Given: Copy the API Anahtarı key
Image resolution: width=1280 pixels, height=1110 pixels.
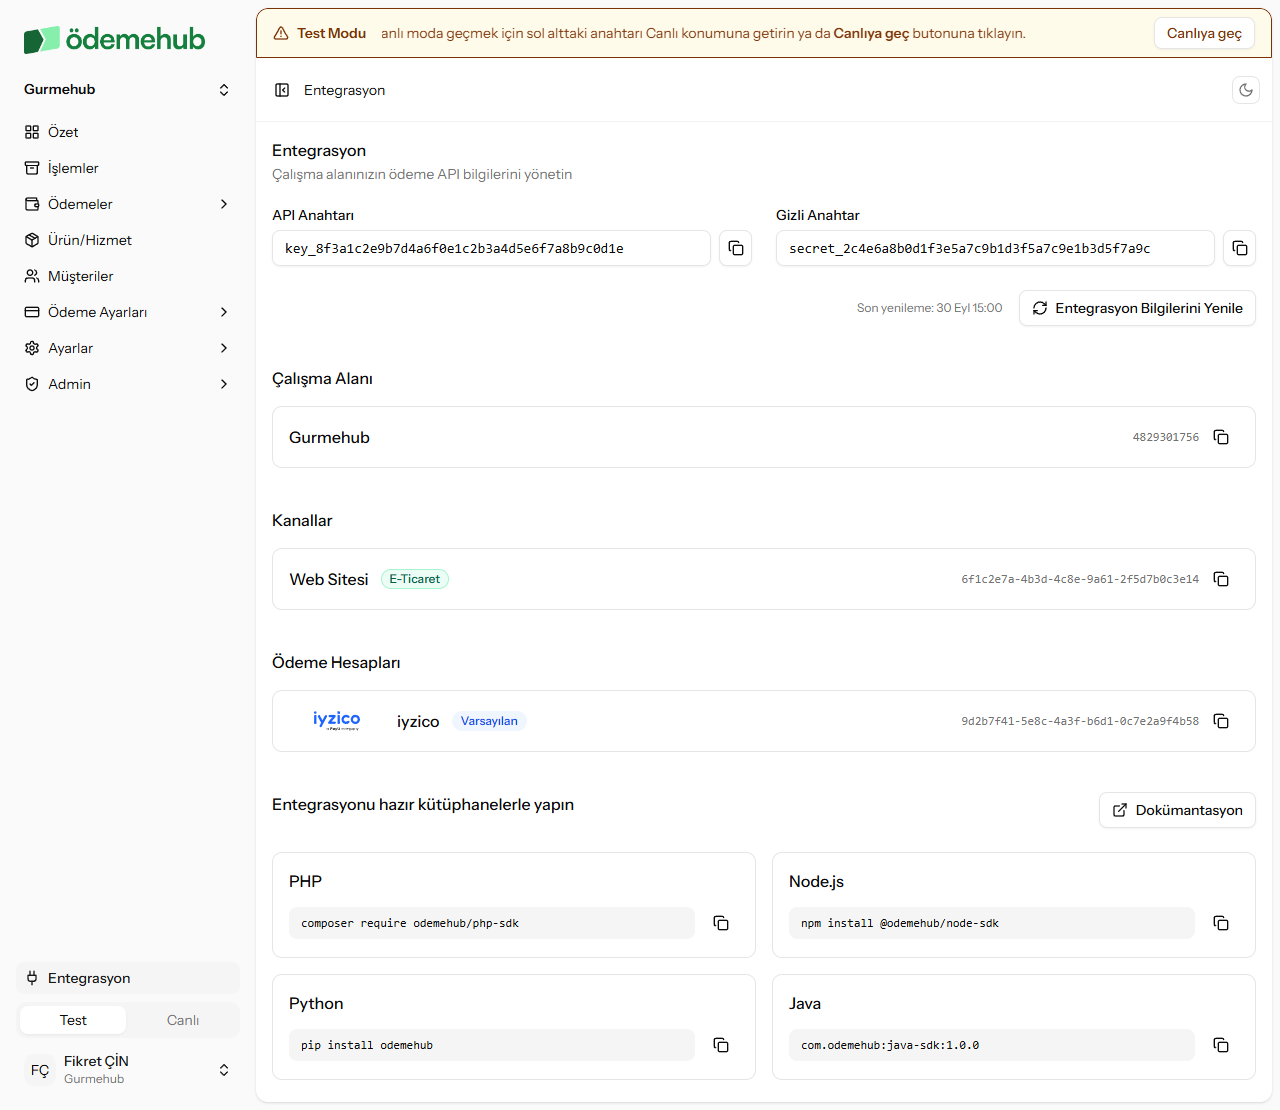Looking at the screenshot, I should pos(735,248).
